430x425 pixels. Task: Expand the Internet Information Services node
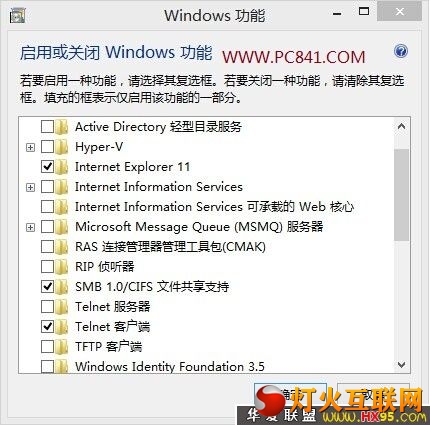pyautogui.click(x=30, y=187)
